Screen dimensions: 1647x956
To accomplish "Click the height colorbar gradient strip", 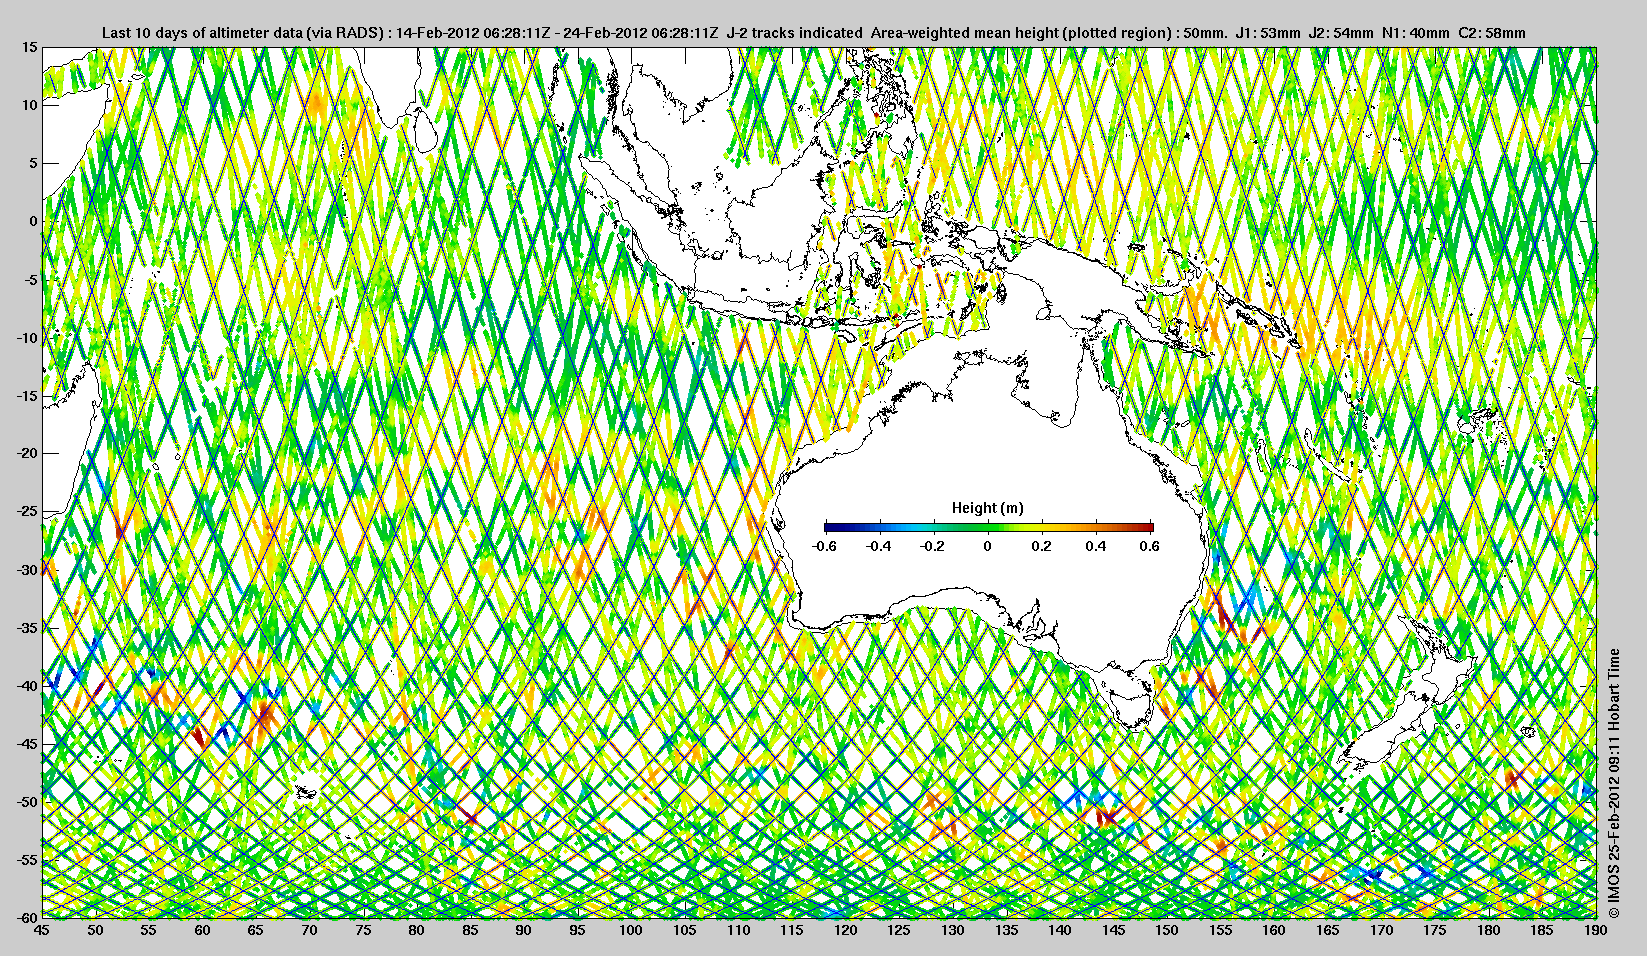I will (x=989, y=527).
